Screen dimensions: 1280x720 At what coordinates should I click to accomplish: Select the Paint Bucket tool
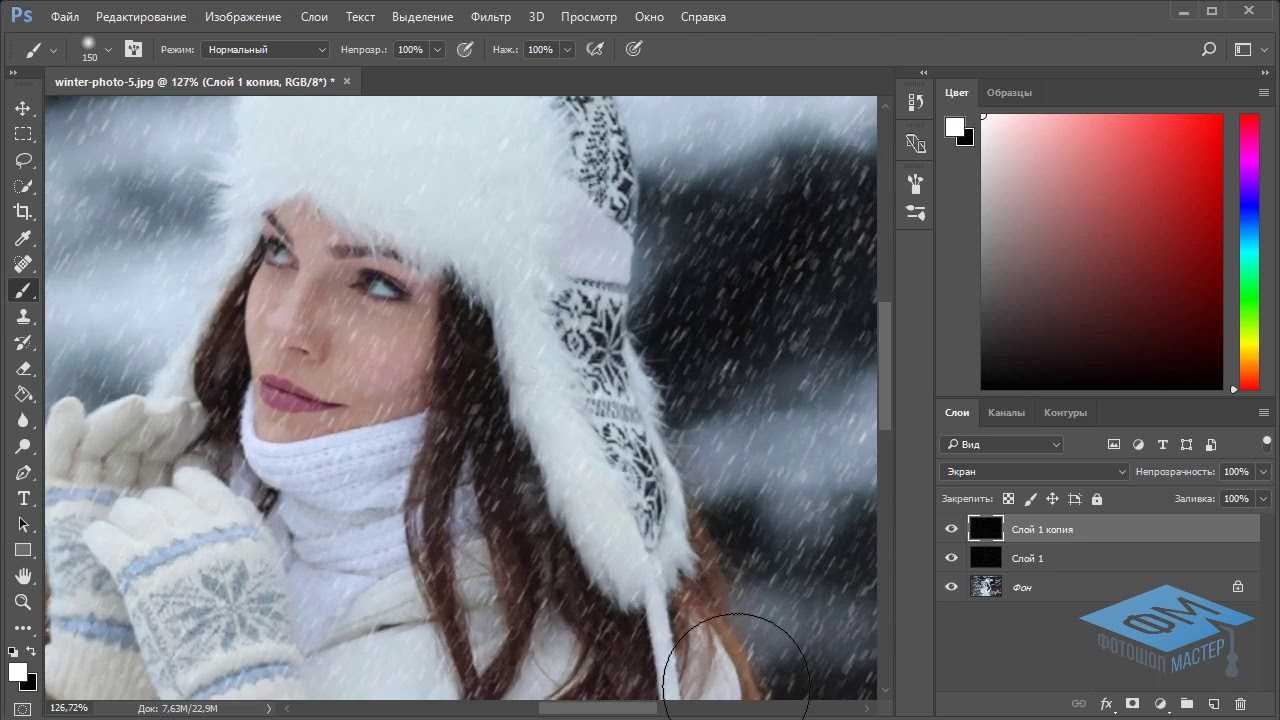tap(23, 394)
